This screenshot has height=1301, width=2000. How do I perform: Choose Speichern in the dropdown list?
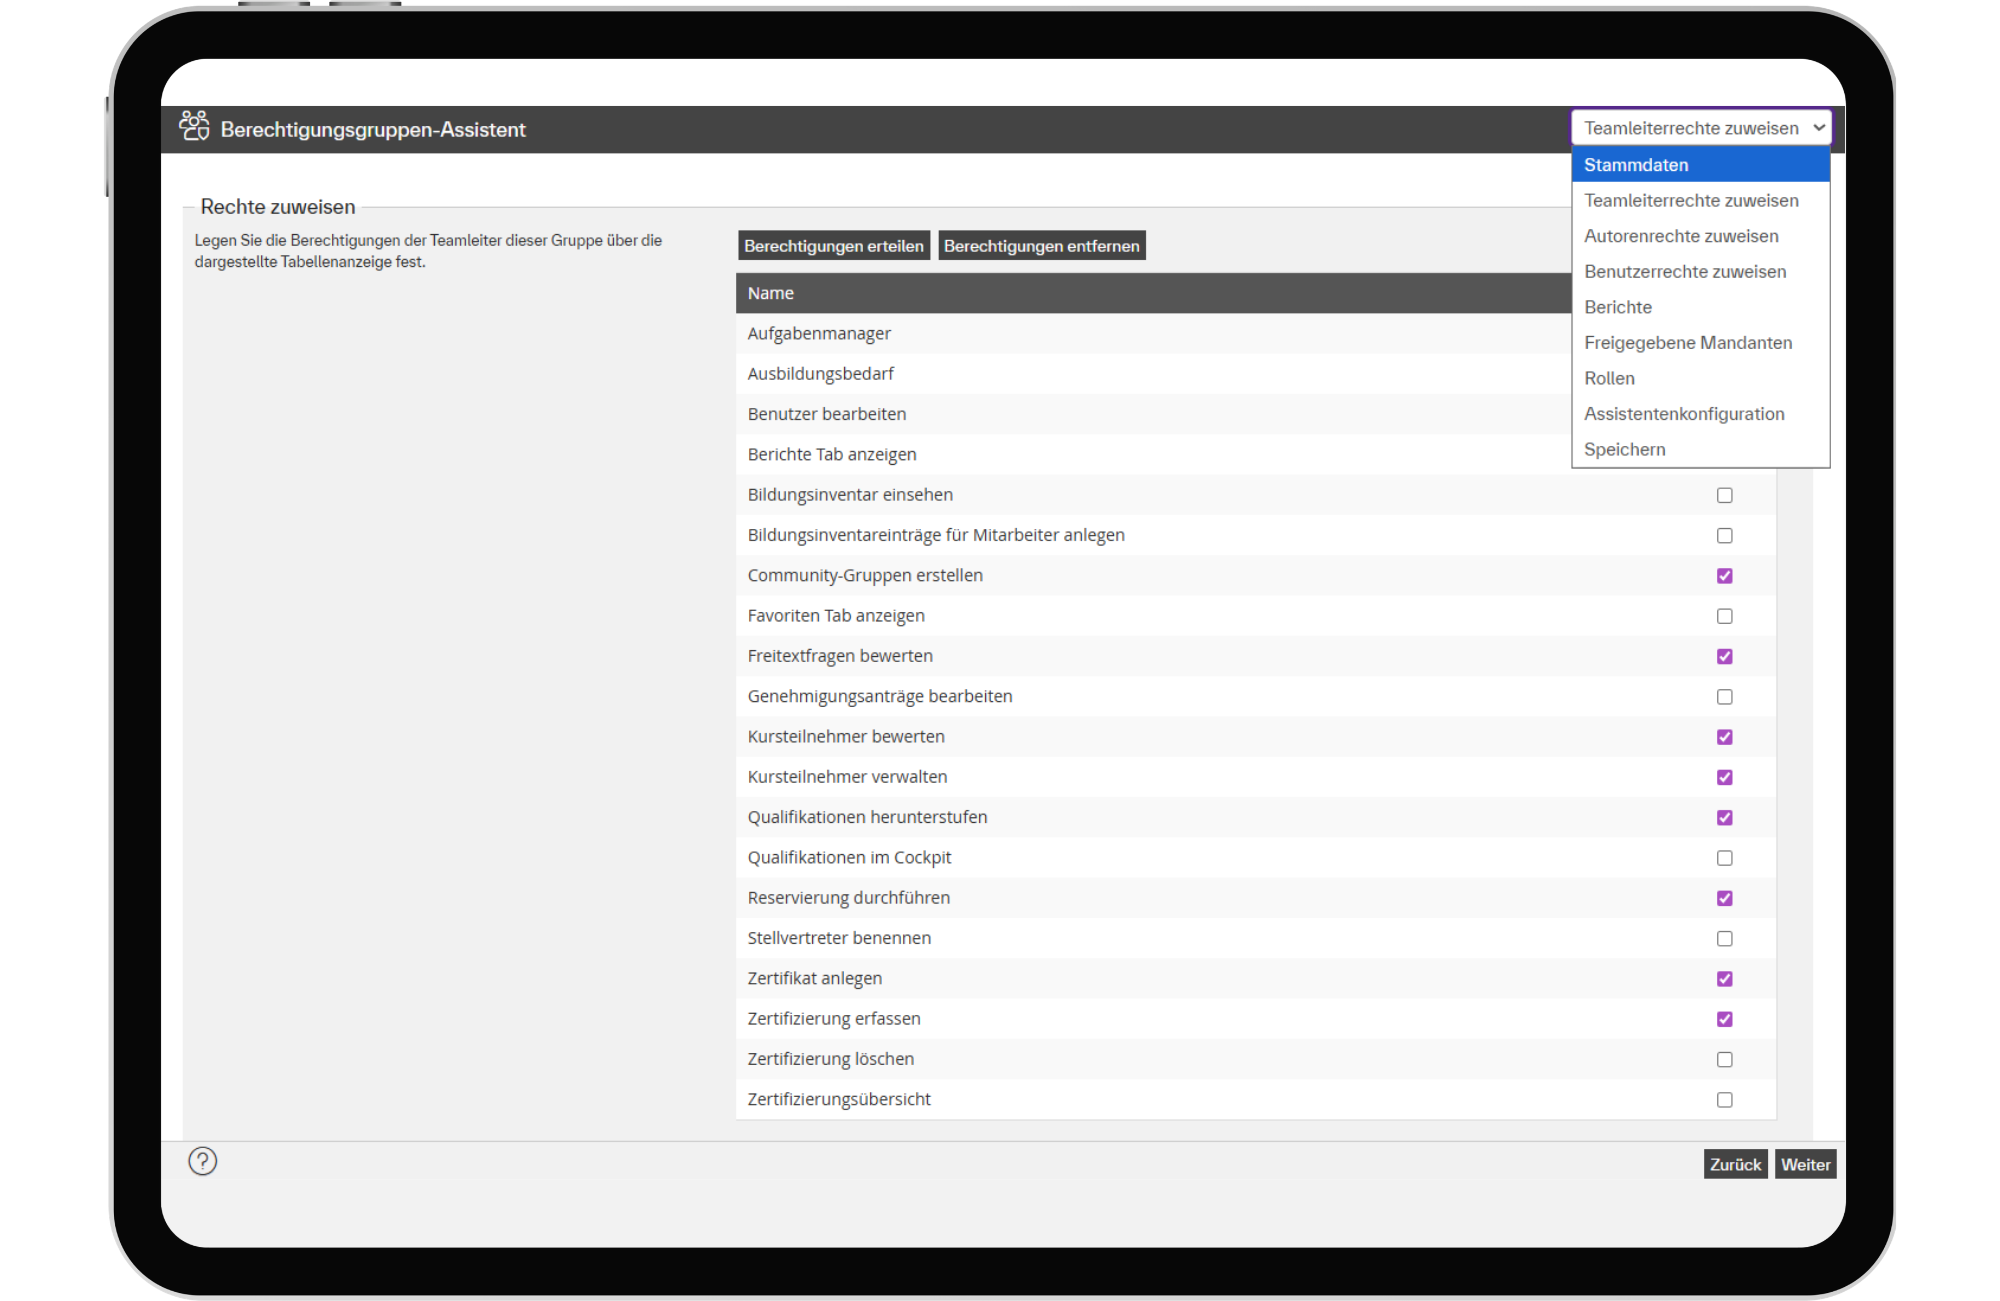(x=1701, y=449)
